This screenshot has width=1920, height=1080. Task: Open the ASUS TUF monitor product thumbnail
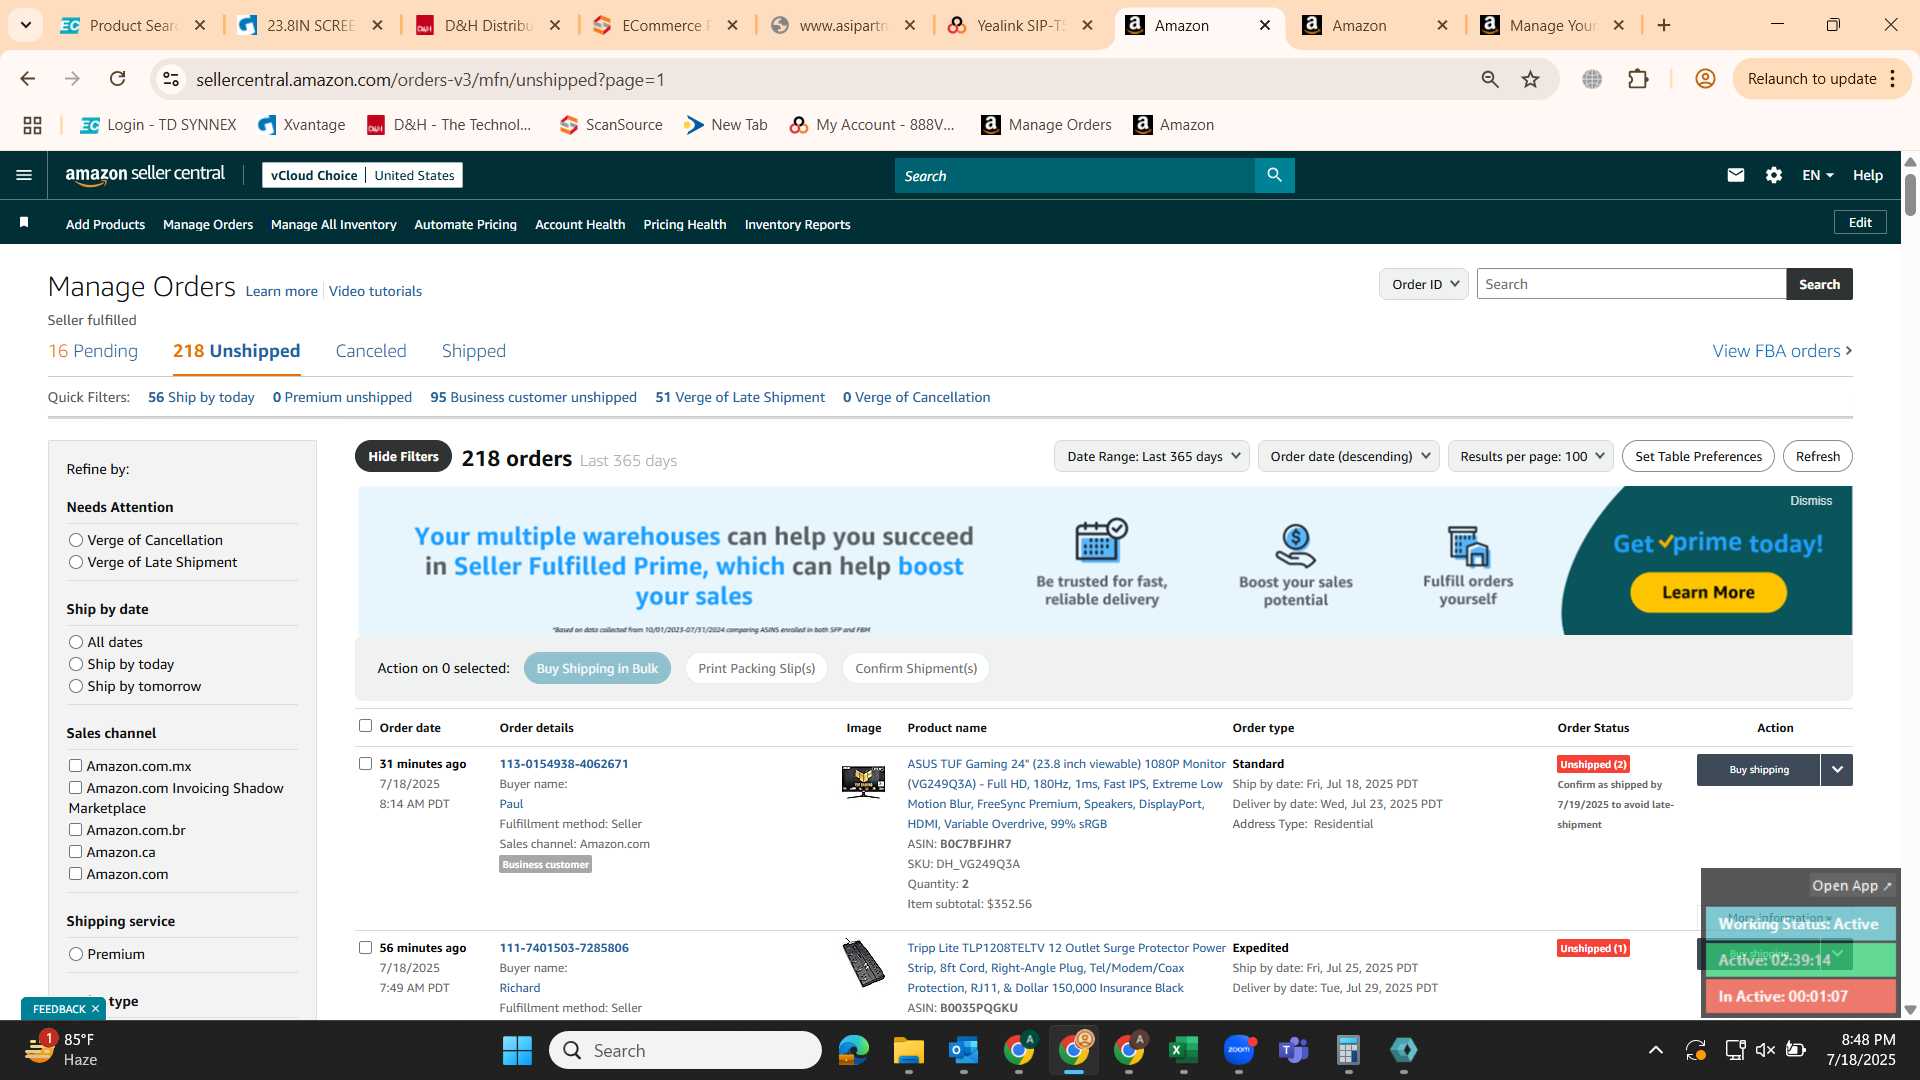click(863, 781)
